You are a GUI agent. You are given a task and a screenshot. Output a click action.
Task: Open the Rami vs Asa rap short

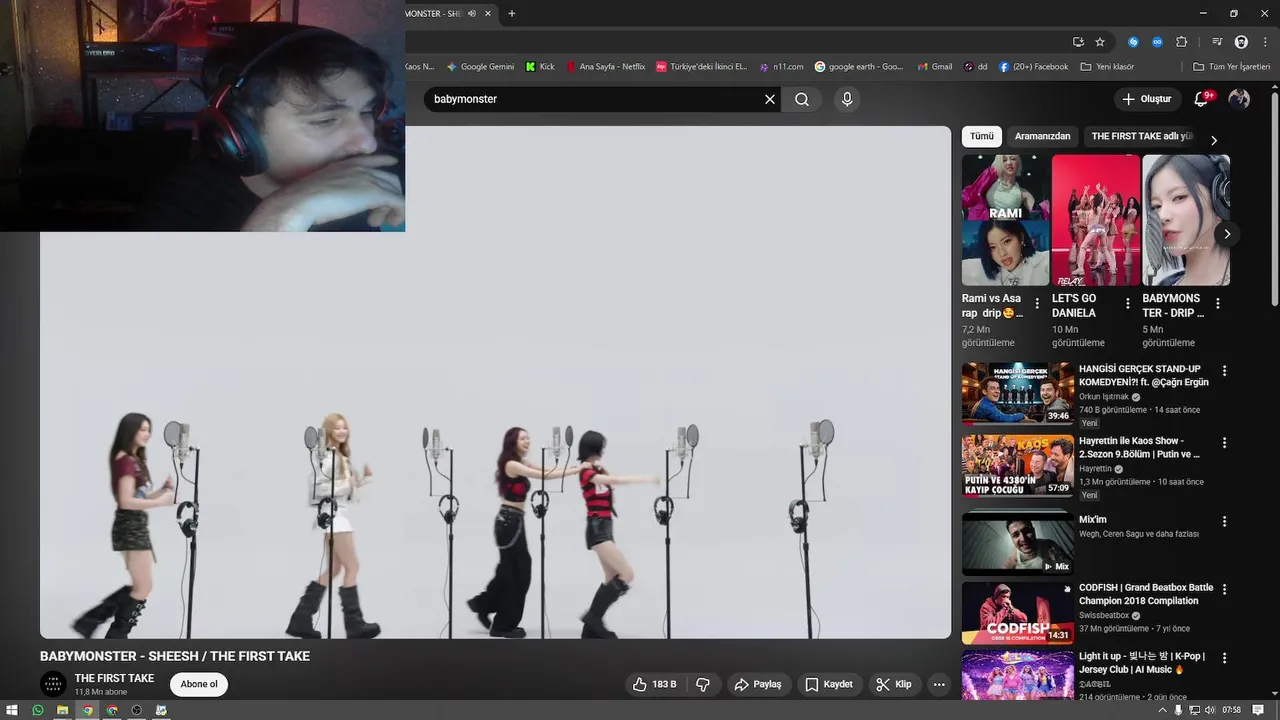pyautogui.click(x=1005, y=220)
